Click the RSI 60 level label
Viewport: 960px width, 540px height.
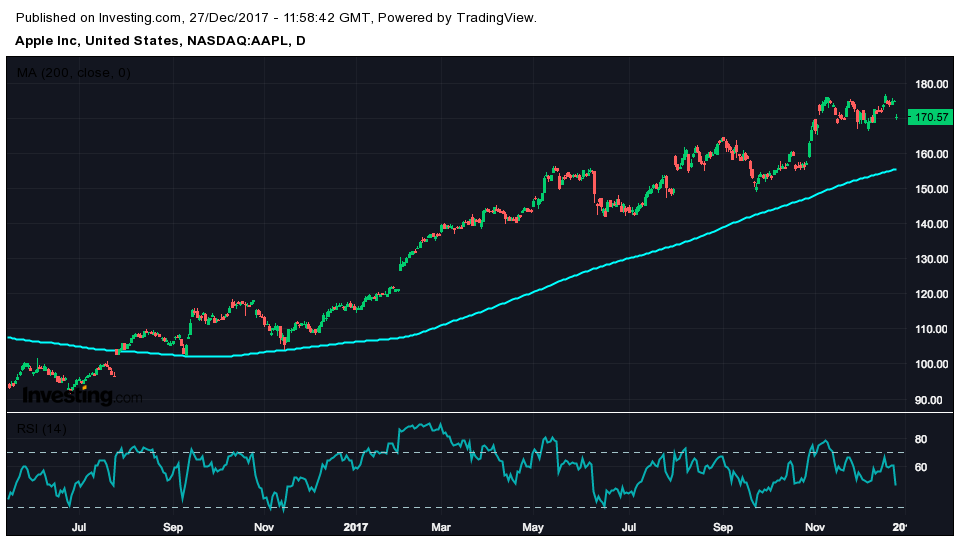click(x=921, y=467)
